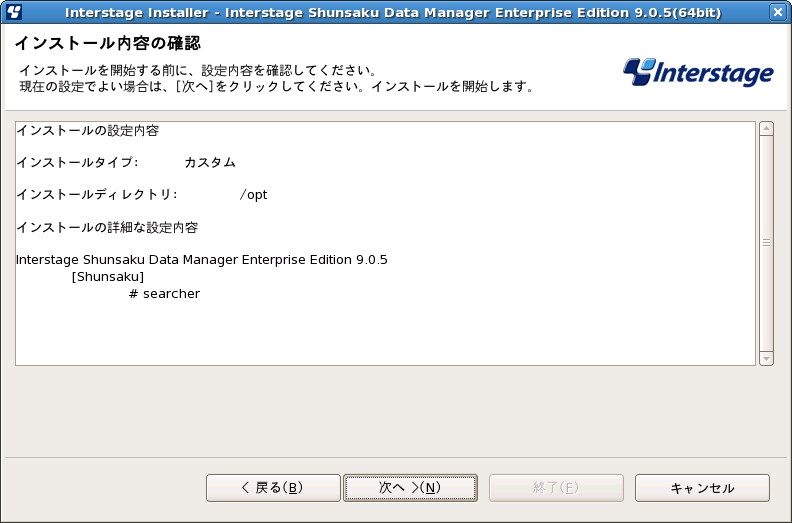Click the Enterprise Edition 9.0.5 product line
Screen dimensions: 792x523
point(202,260)
